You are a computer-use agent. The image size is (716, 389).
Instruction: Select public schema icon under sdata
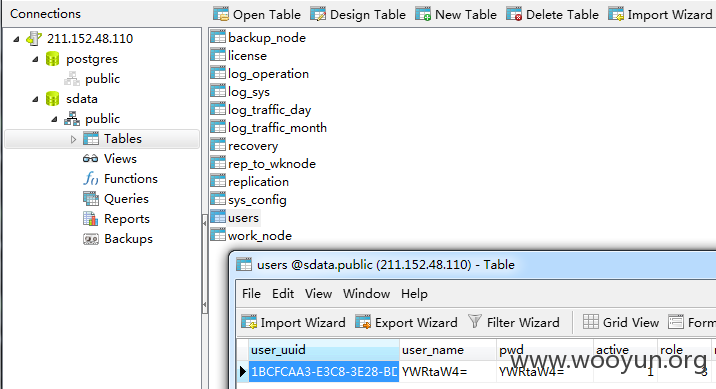[72, 119]
